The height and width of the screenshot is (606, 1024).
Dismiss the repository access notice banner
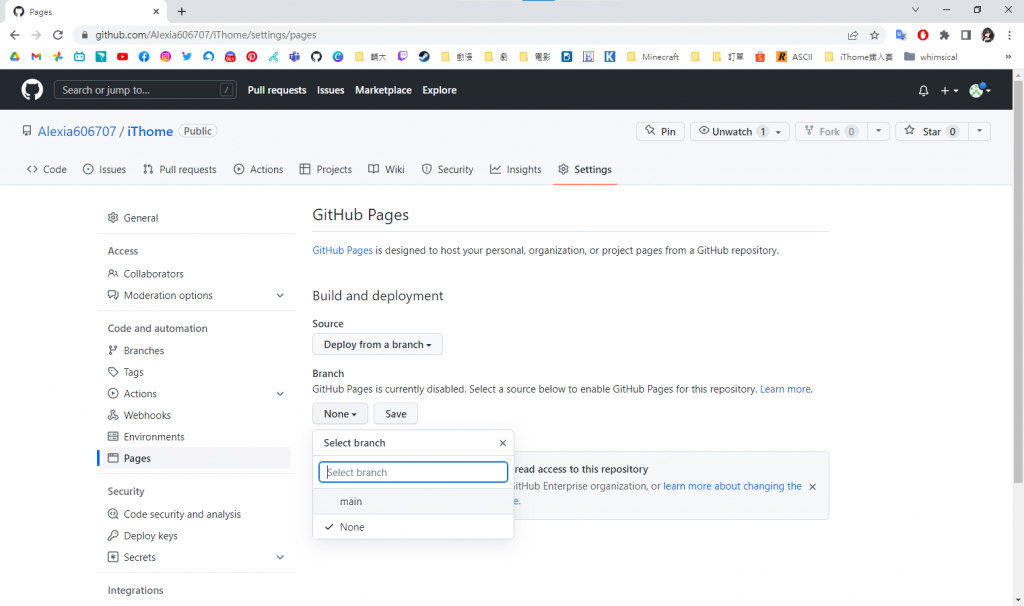(812, 486)
